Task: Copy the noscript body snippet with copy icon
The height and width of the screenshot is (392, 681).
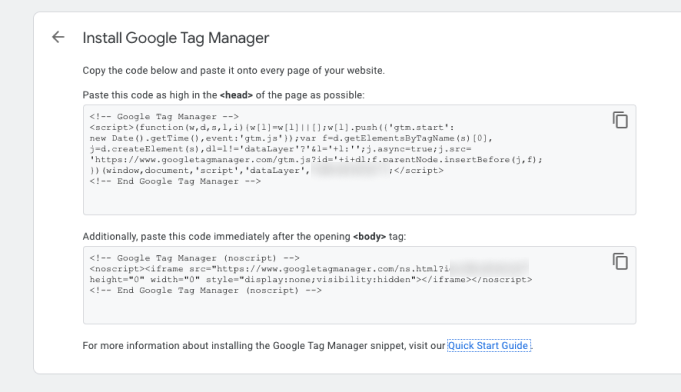Action: (620, 262)
